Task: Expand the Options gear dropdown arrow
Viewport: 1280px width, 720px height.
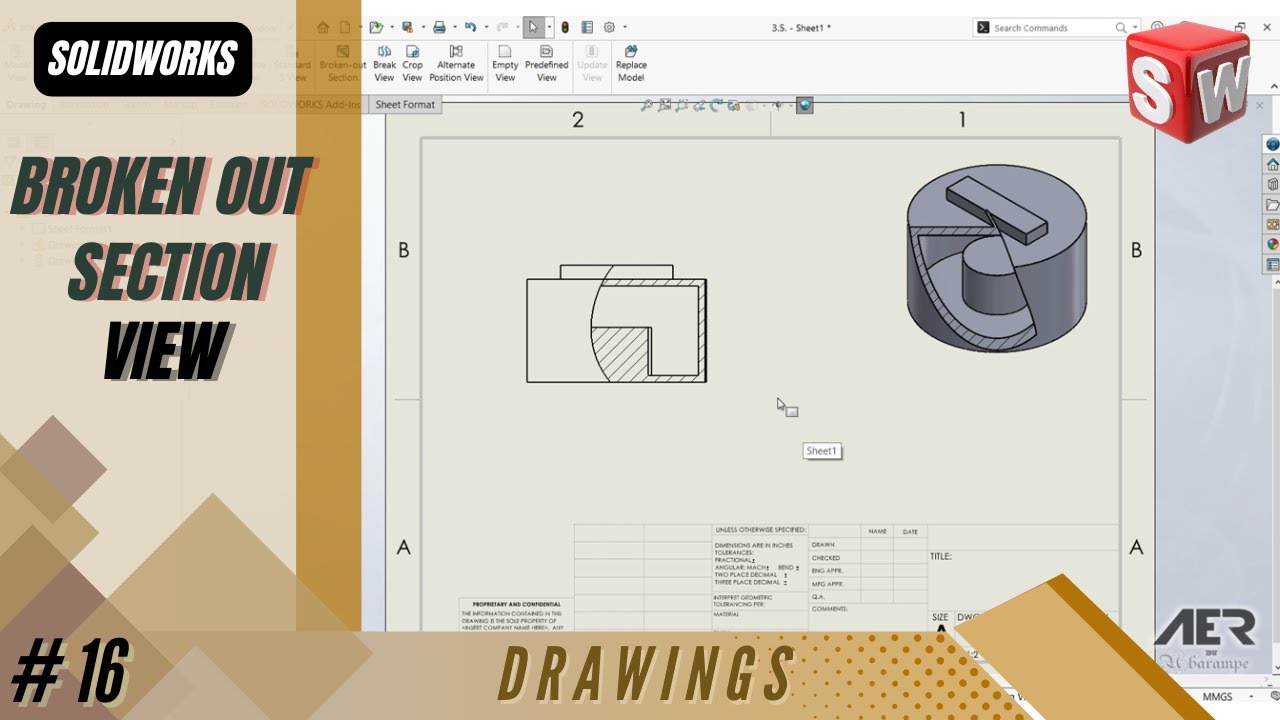Action: 625,27
